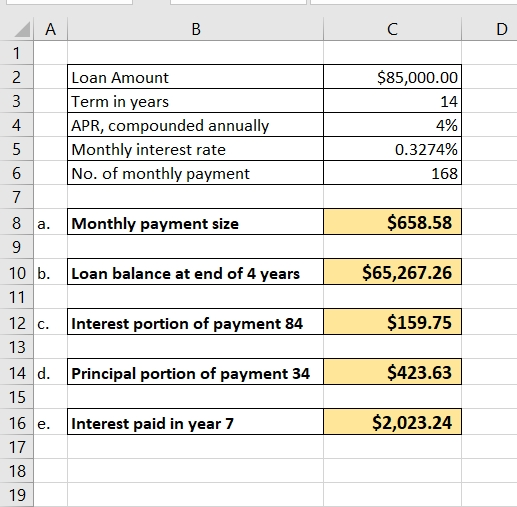Click the 4% cell
Image resolution: width=517 pixels, height=507 pixels.
point(392,125)
